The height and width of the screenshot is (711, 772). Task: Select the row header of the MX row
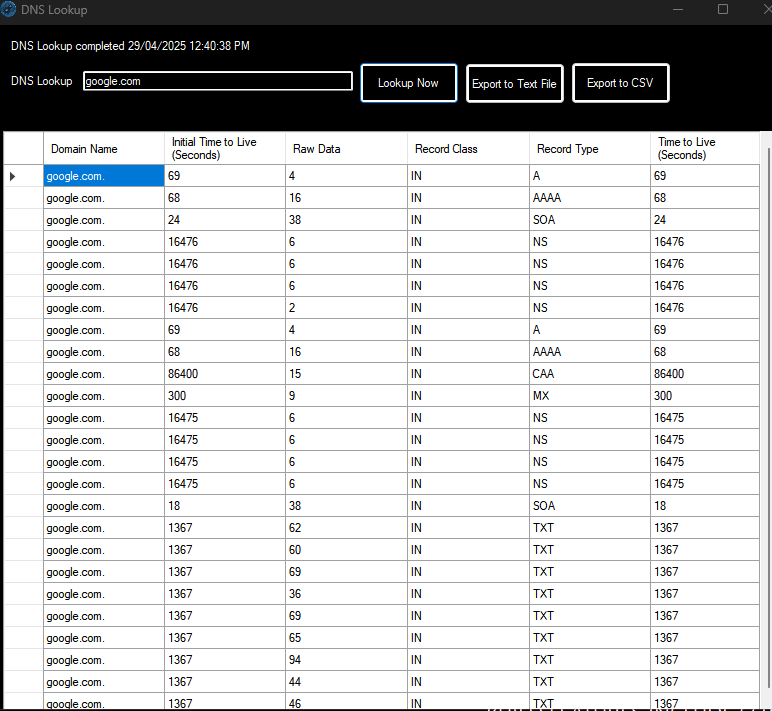24,396
